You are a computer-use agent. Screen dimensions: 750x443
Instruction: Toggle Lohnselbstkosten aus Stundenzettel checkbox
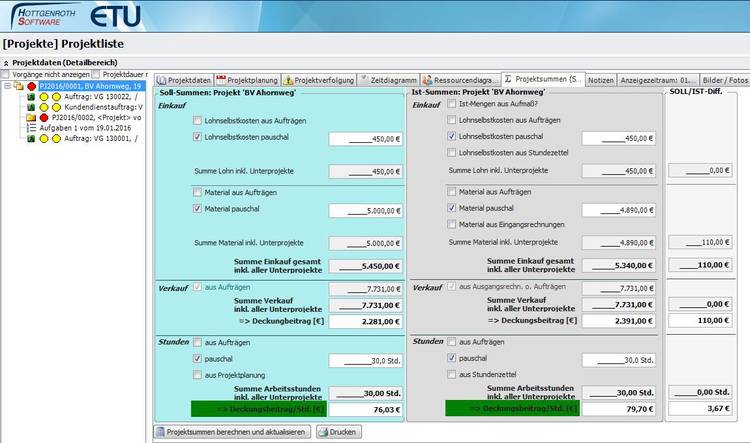tap(451, 152)
